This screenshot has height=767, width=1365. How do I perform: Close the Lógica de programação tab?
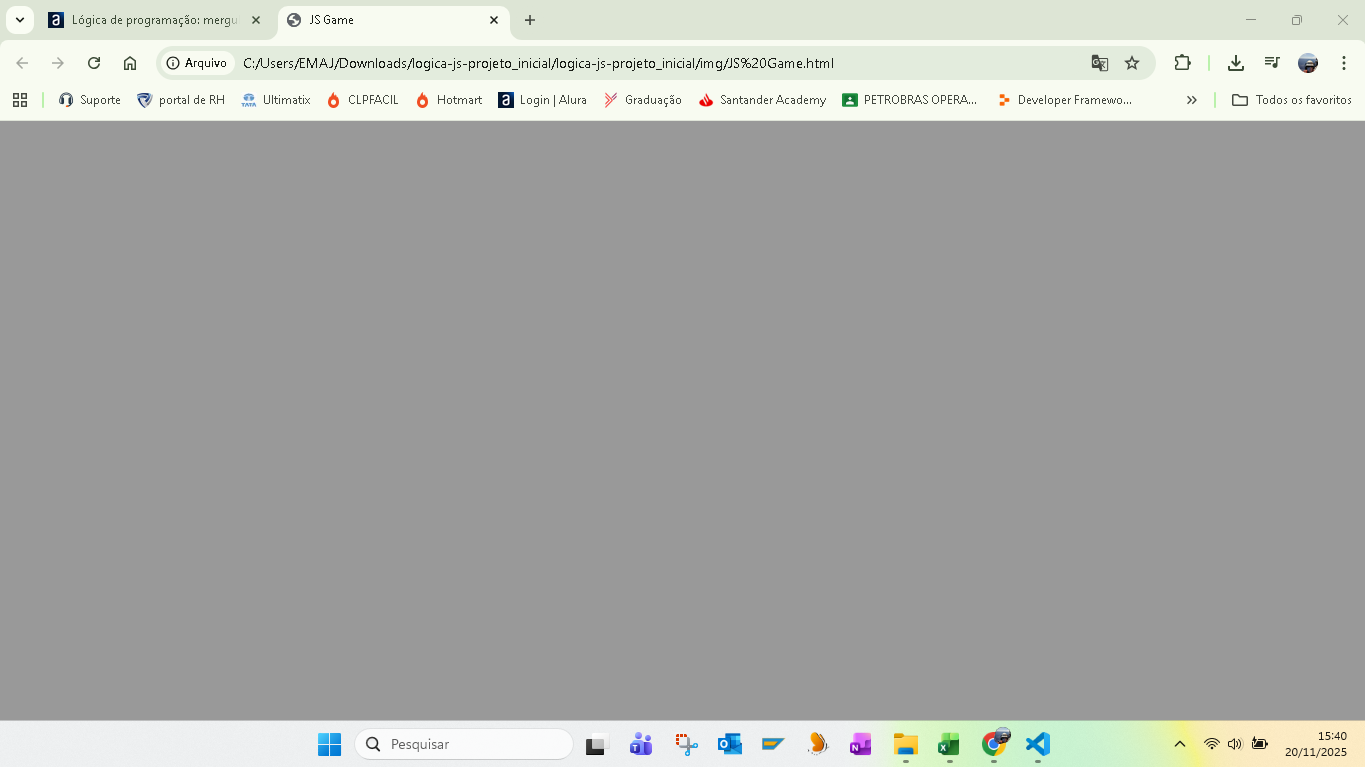[256, 20]
